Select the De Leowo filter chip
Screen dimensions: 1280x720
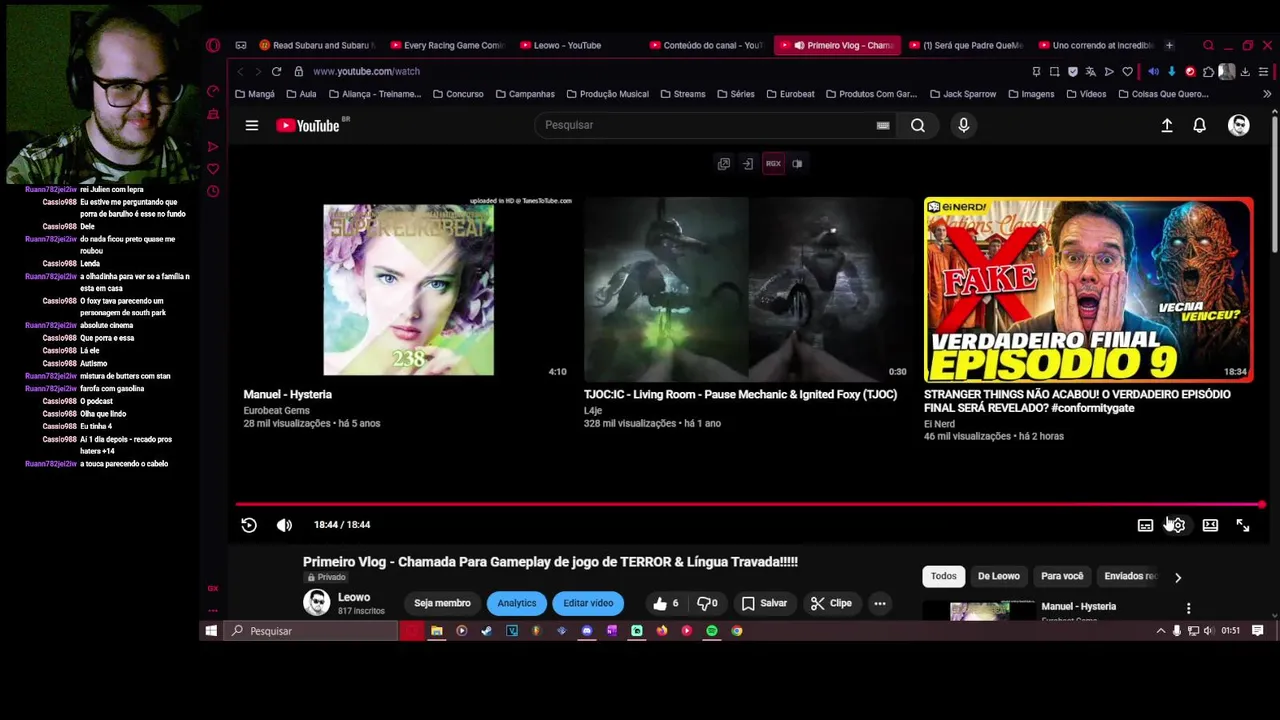tap(999, 576)
